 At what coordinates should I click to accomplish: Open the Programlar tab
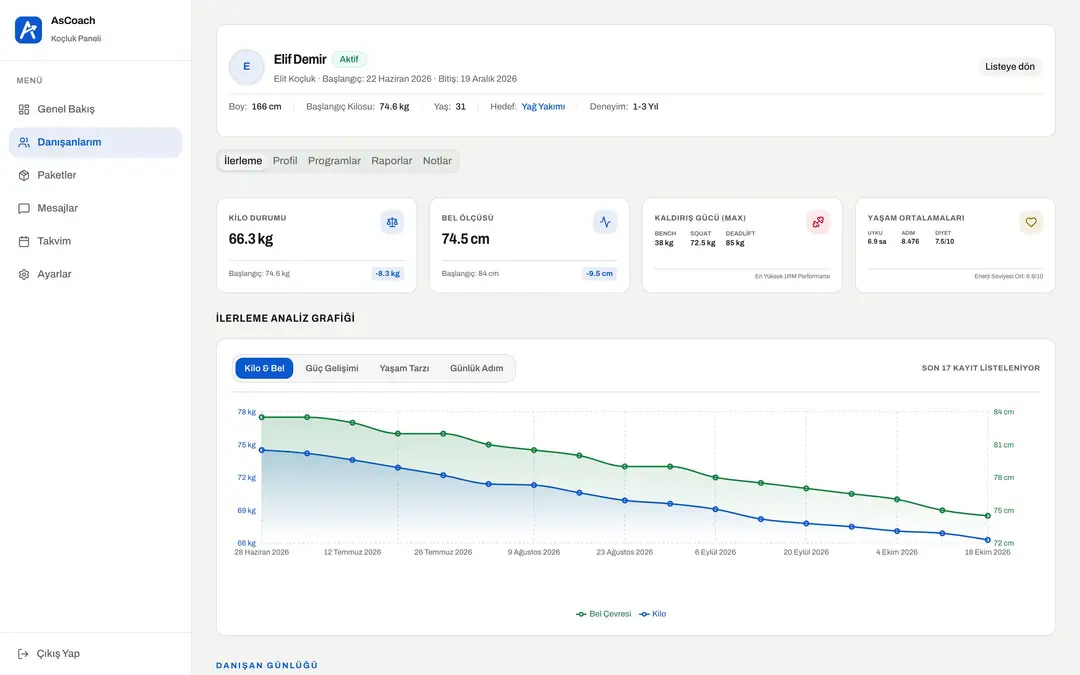[x=334, y=160]
